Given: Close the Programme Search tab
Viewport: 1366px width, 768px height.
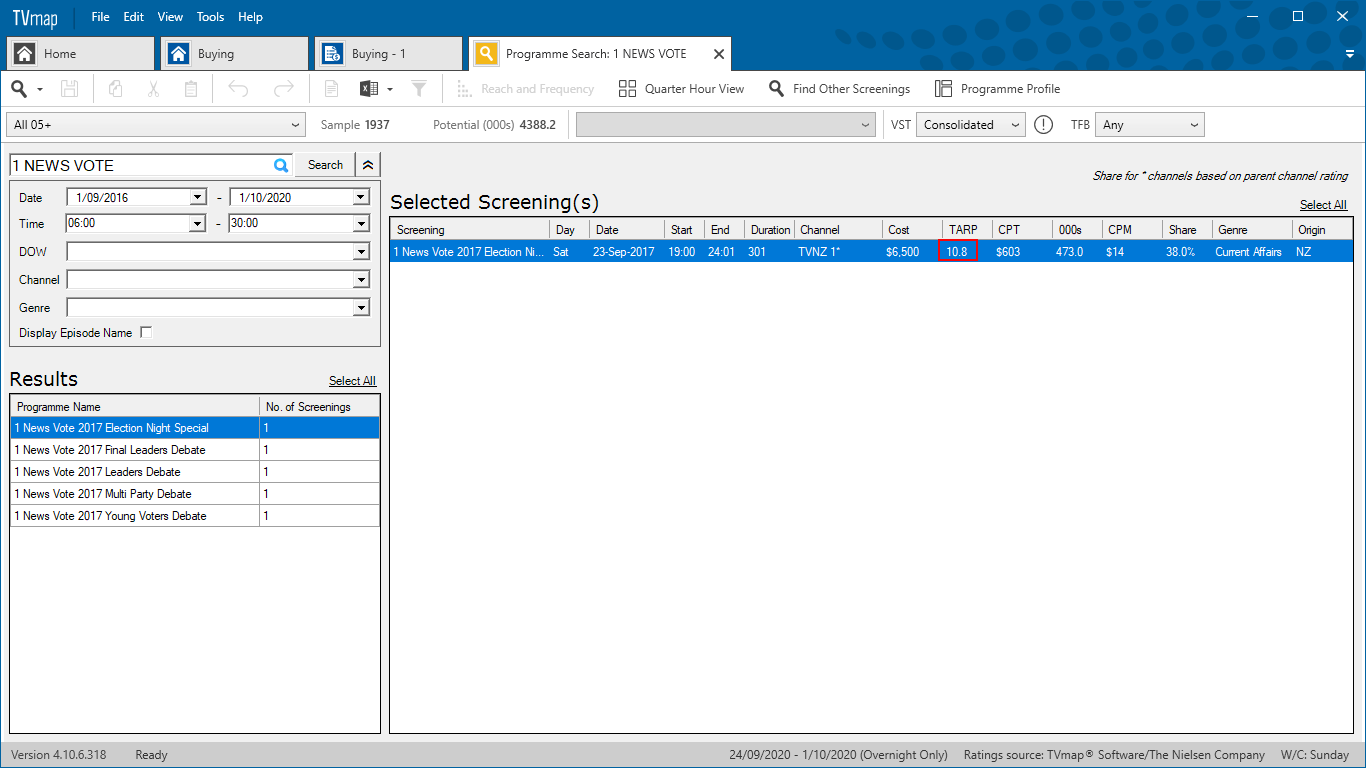Looking at the screenshot, I should (x=719, y=54).
